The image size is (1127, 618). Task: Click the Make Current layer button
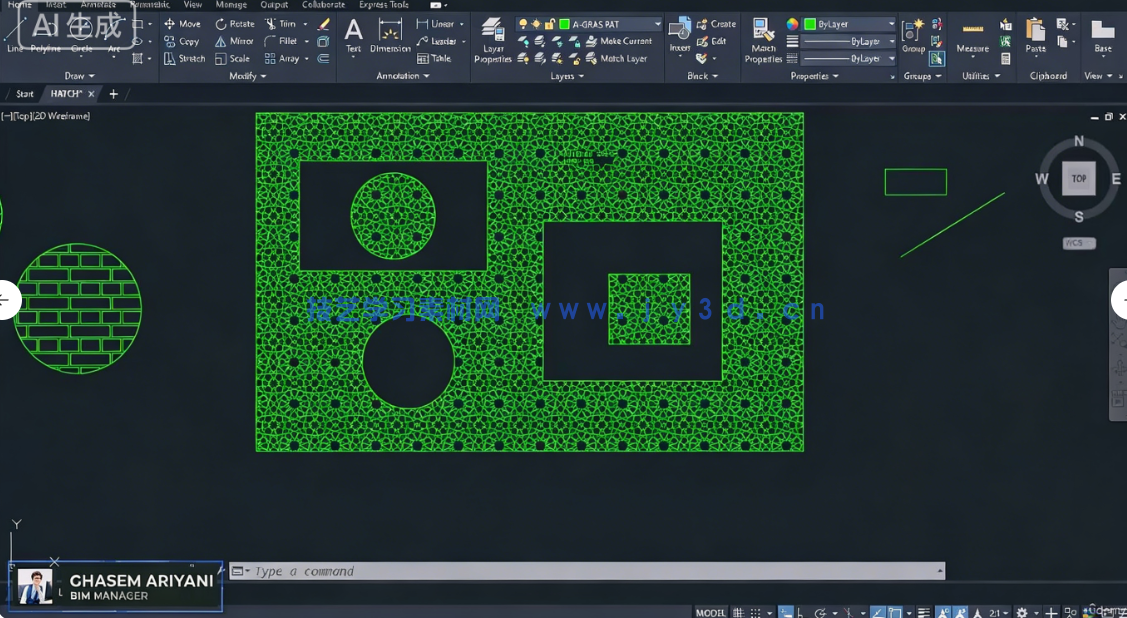pyautogui.click(x=620, y=41)
